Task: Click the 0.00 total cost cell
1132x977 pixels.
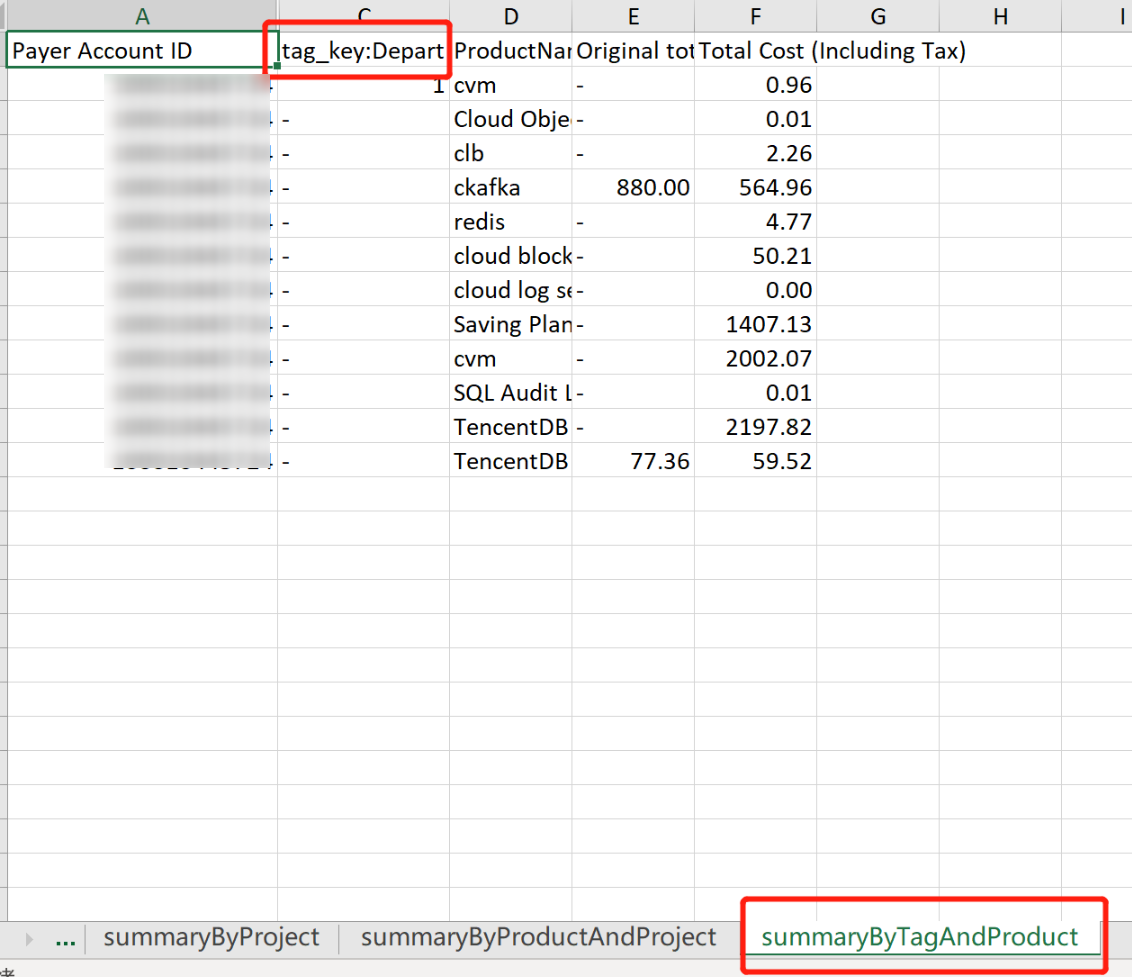Action: click(x=755, y=290)
